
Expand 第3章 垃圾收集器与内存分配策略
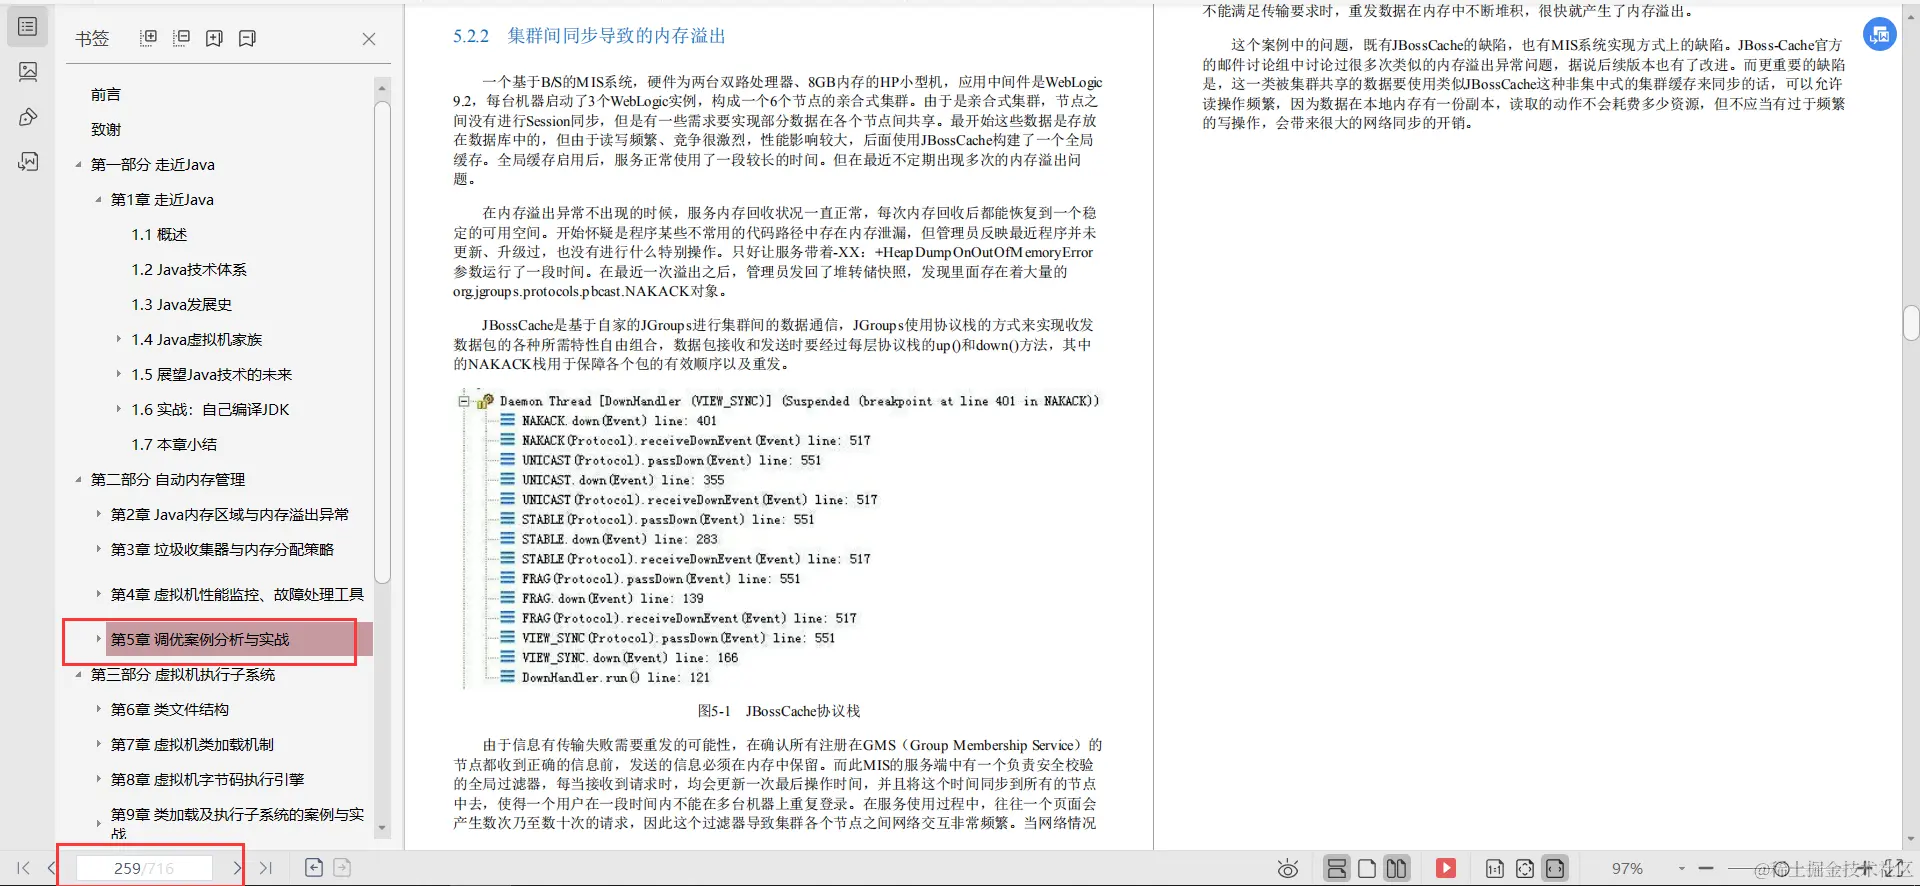point(98,550)
